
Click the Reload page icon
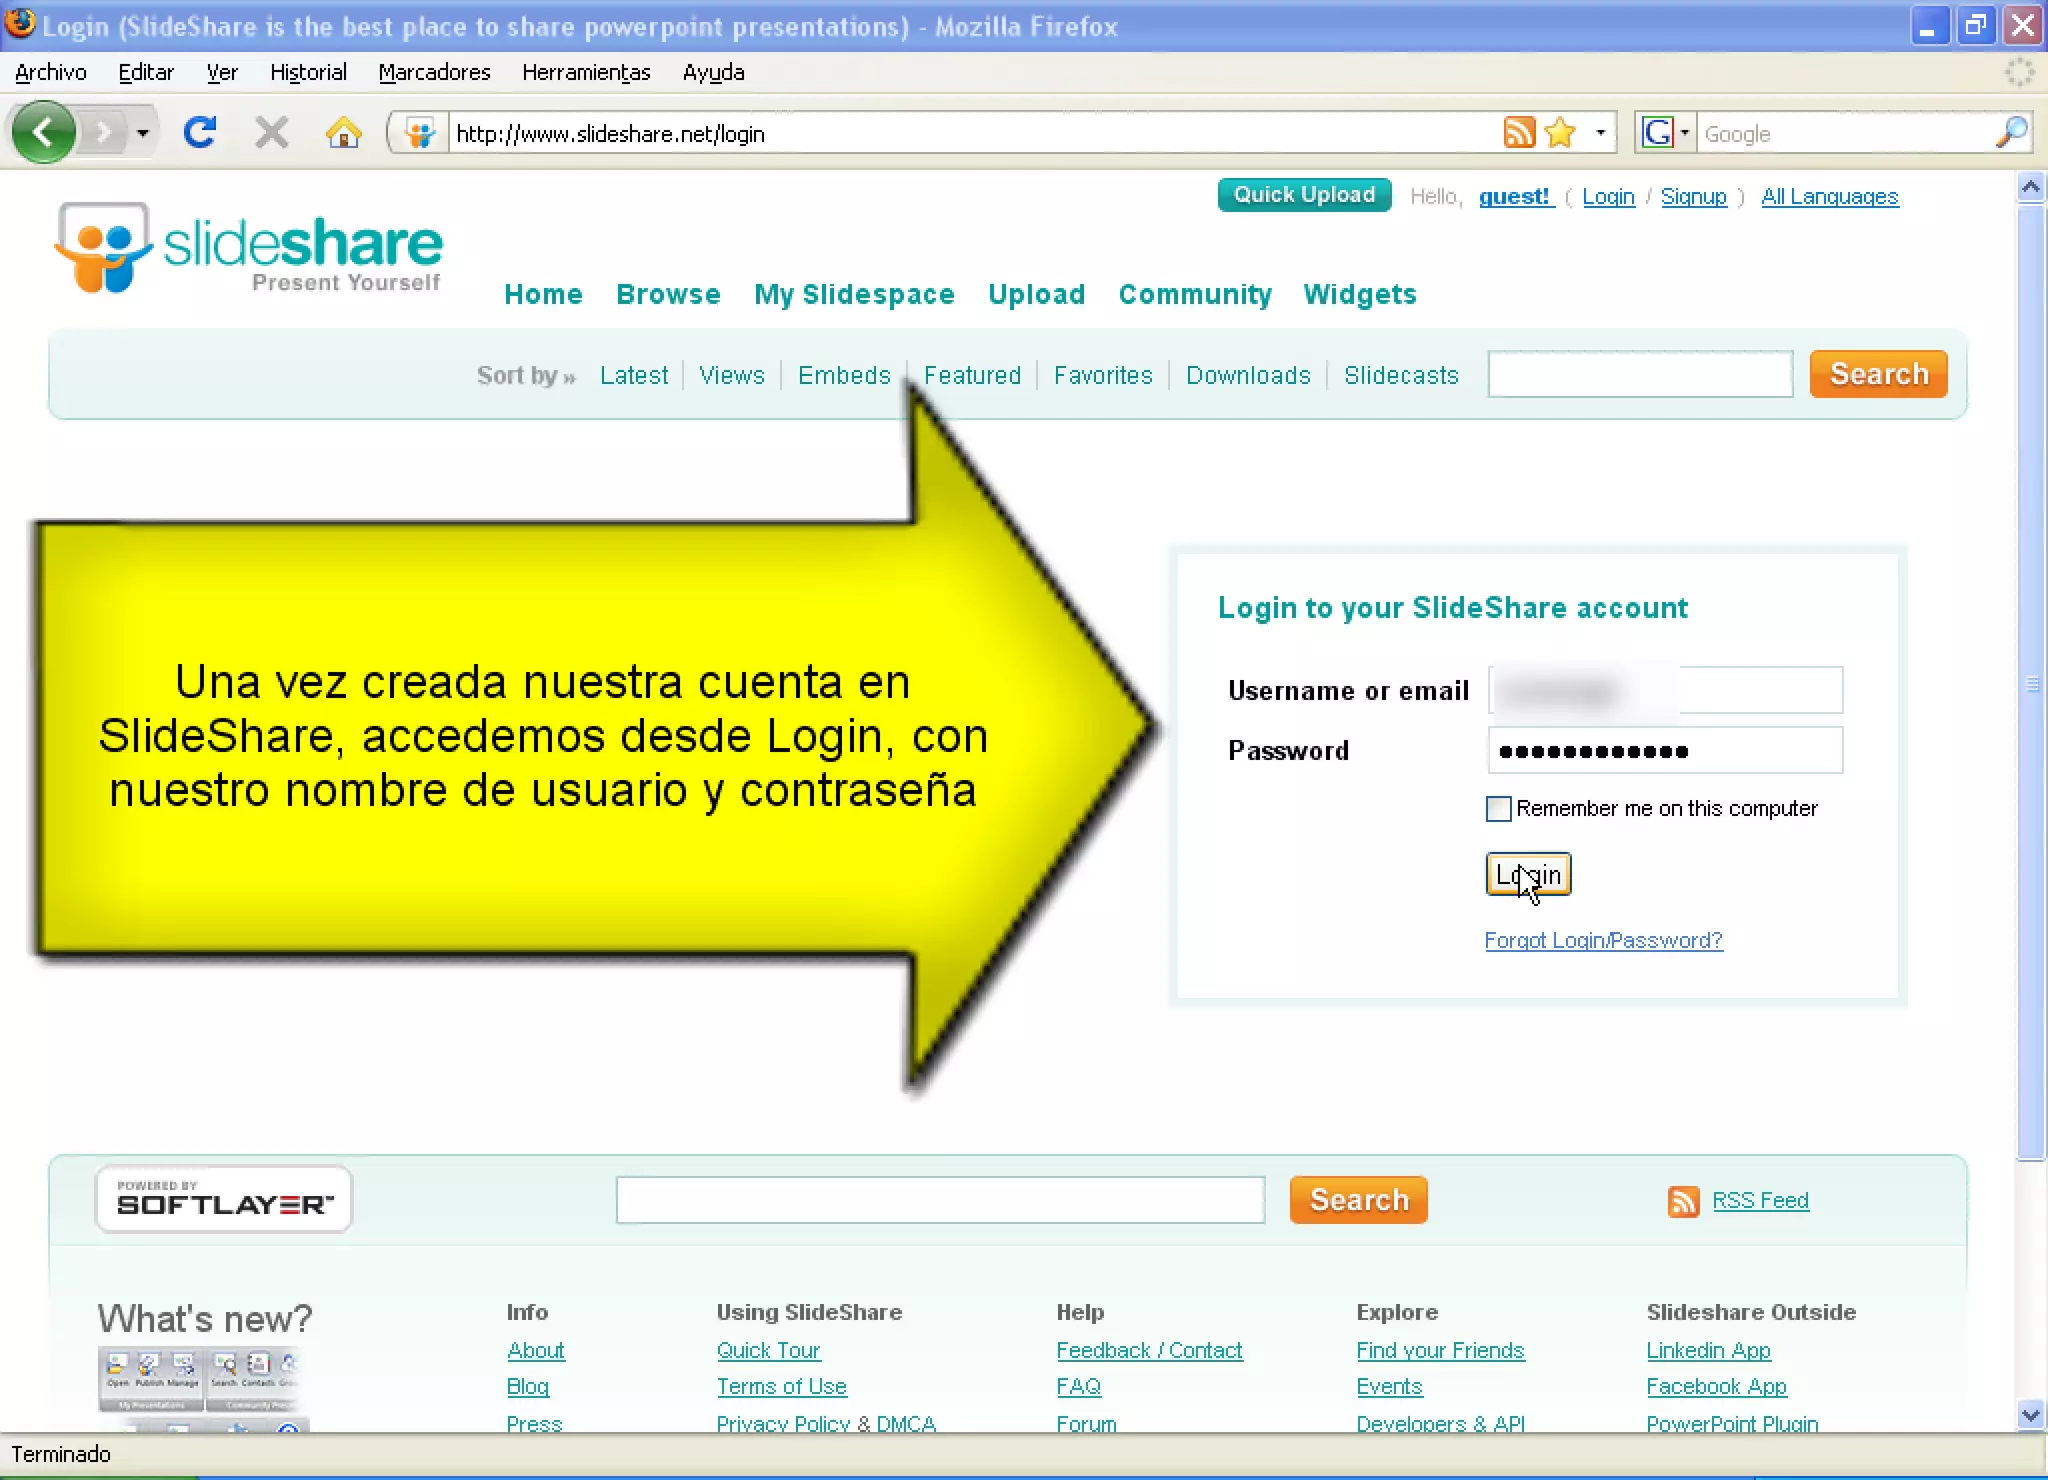coord(200,132)
